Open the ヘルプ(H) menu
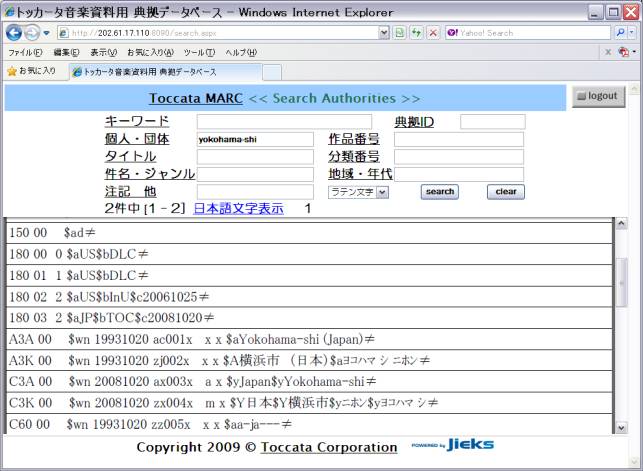The height and width of the screenshot is (471, 643). click(241, 52)
